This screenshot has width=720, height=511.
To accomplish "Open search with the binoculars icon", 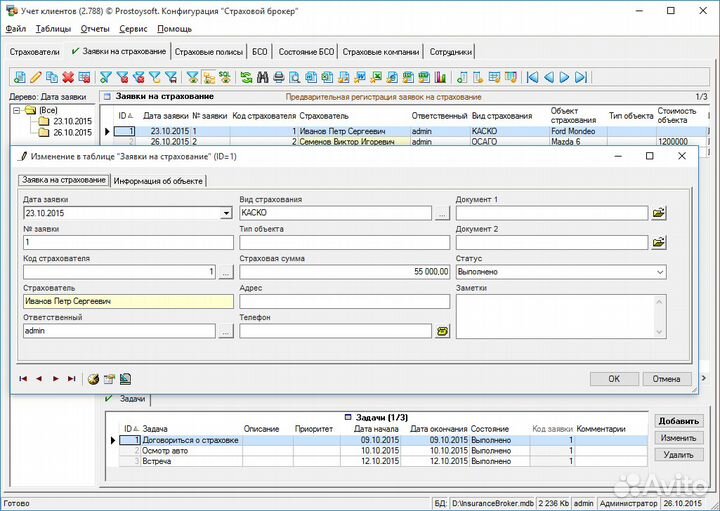I will click(263, 77).
